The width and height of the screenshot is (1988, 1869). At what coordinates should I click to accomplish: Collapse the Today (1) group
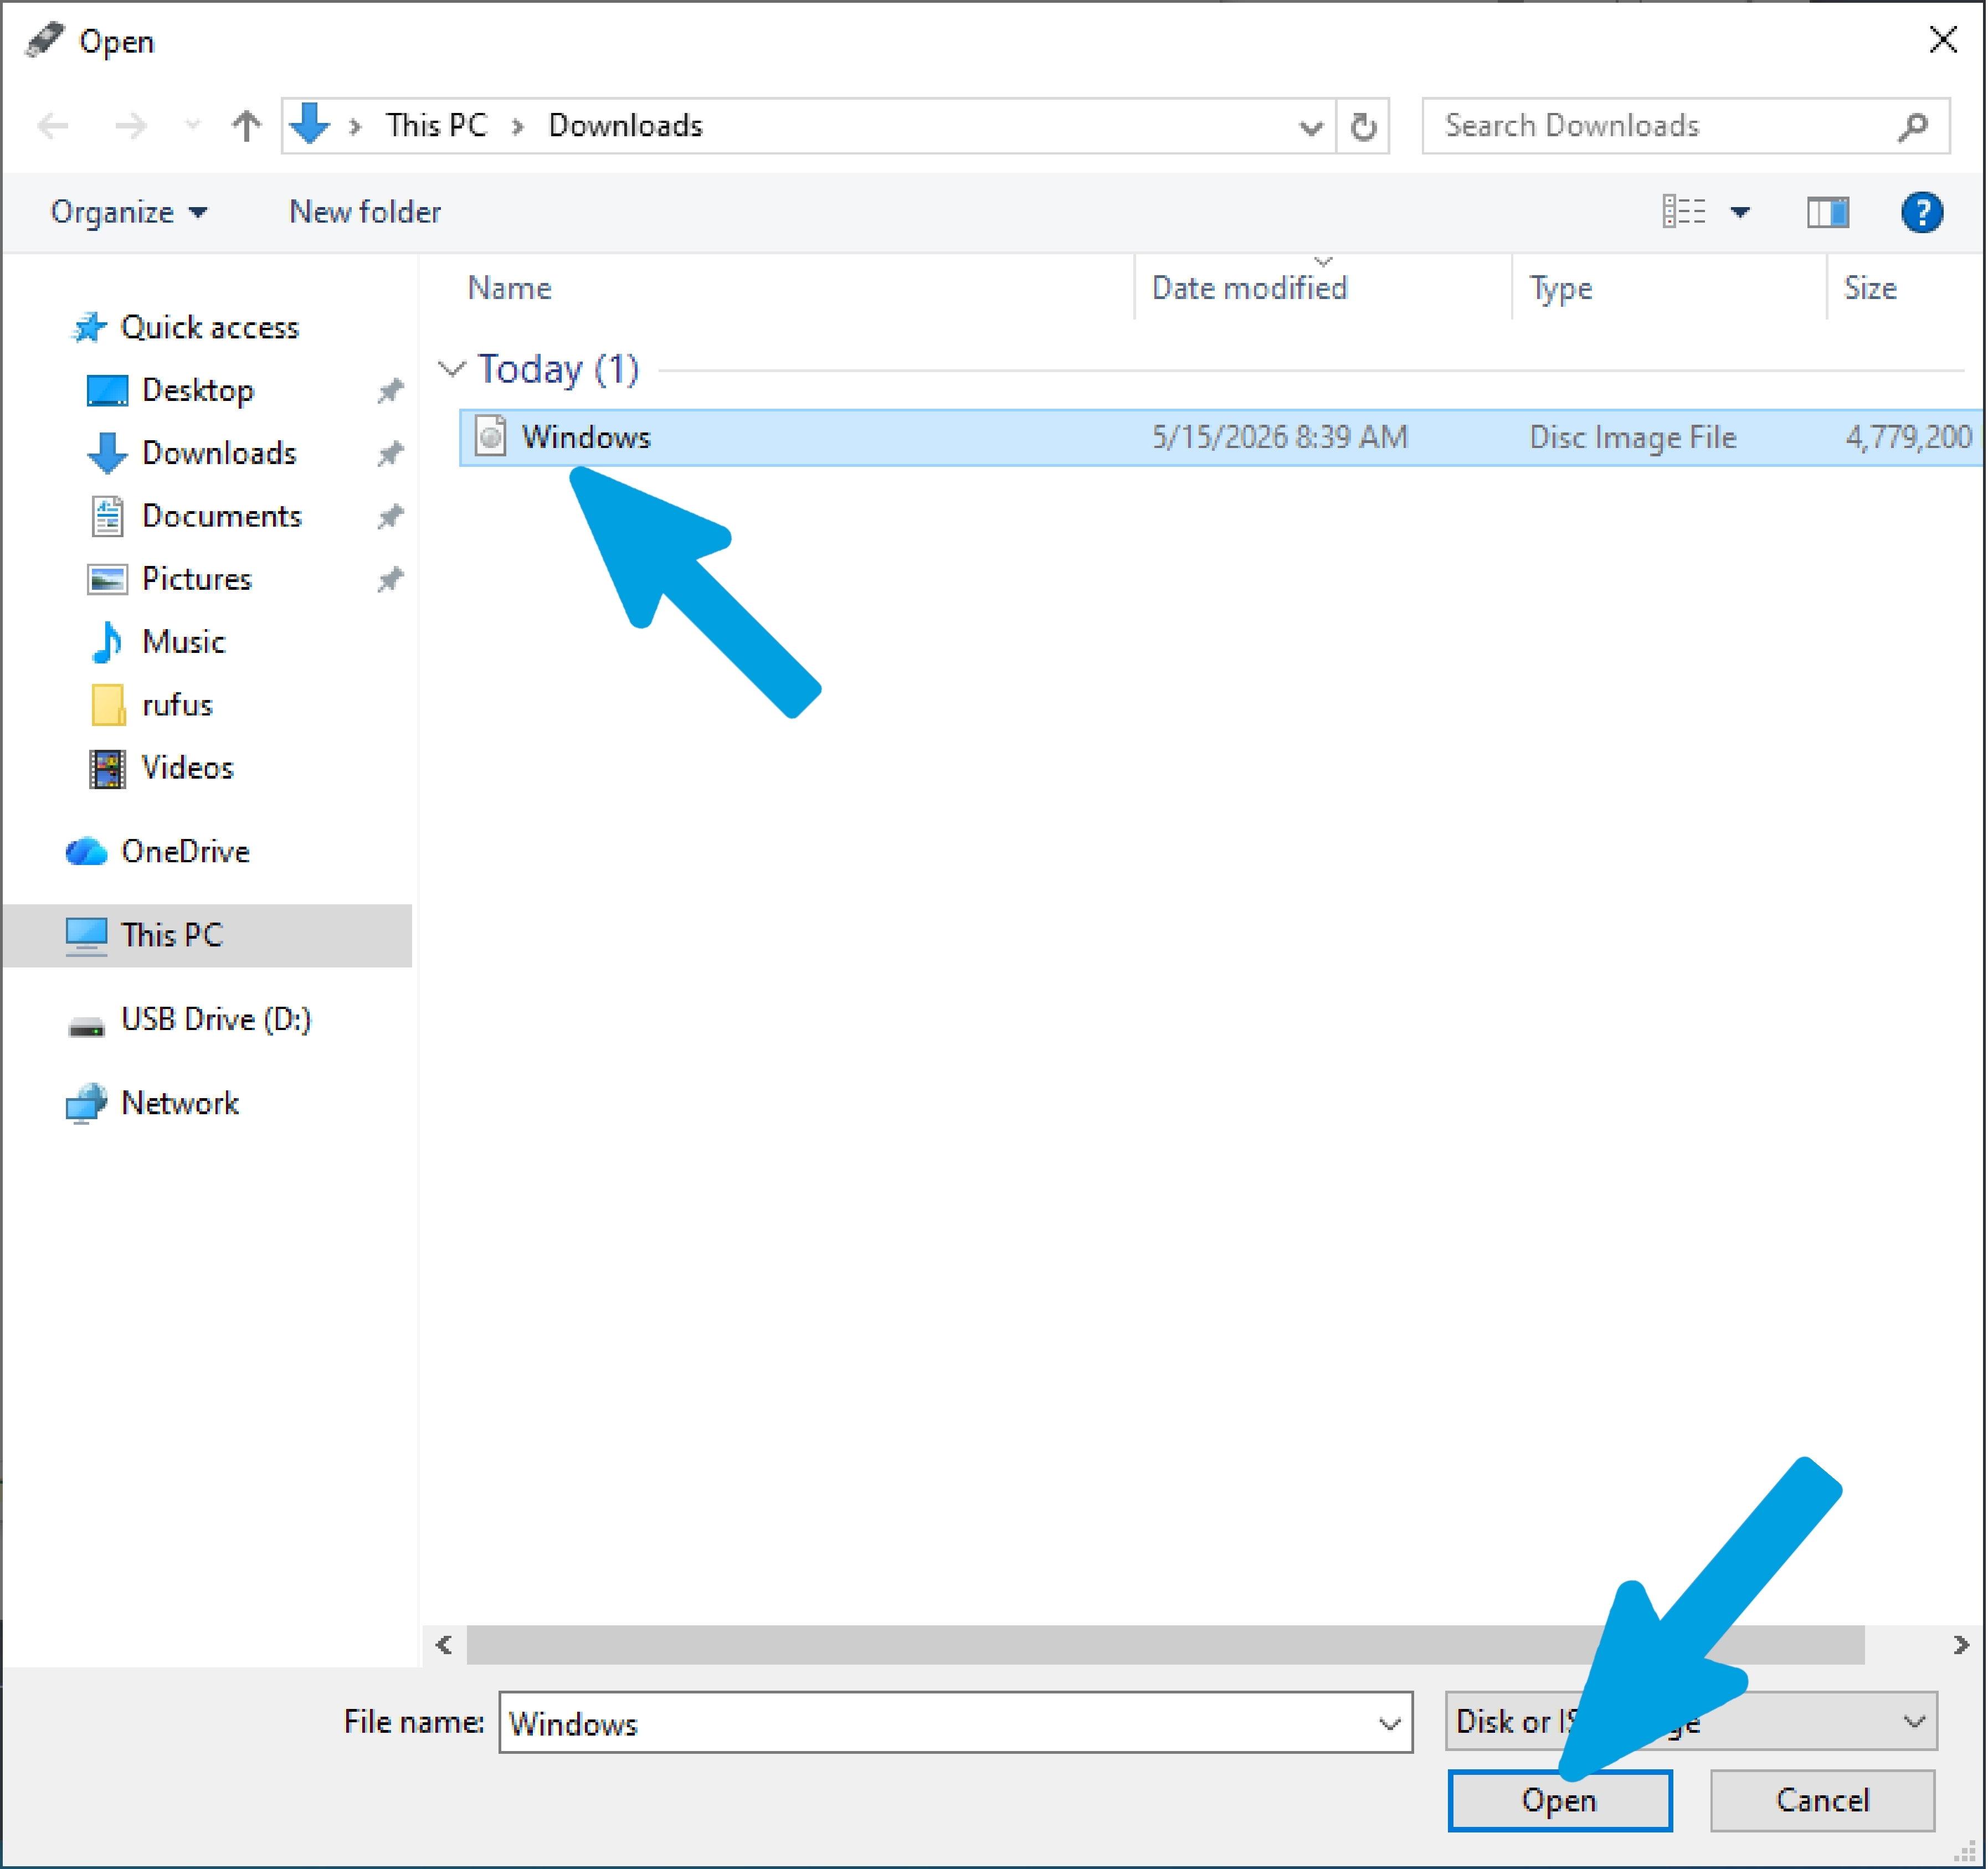[452, 369]
